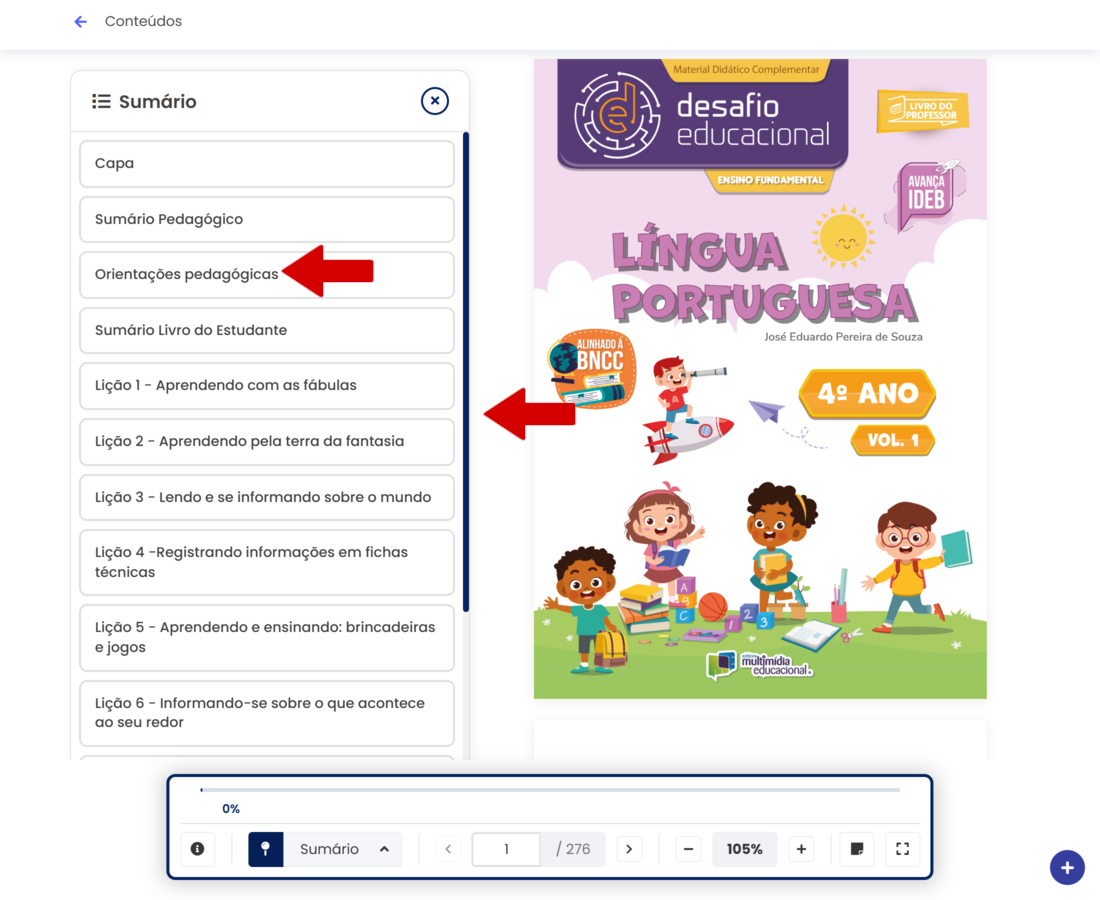
Task: Click the reading progress bar
Action: tap(550, 790)
